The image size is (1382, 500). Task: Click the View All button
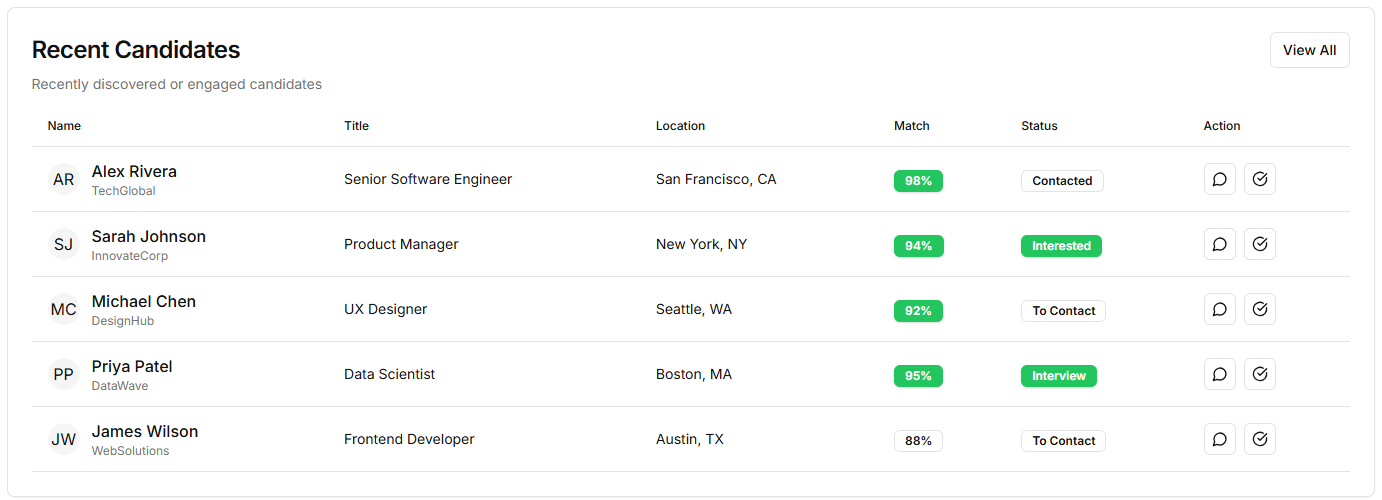click(x=1309, y=50)
